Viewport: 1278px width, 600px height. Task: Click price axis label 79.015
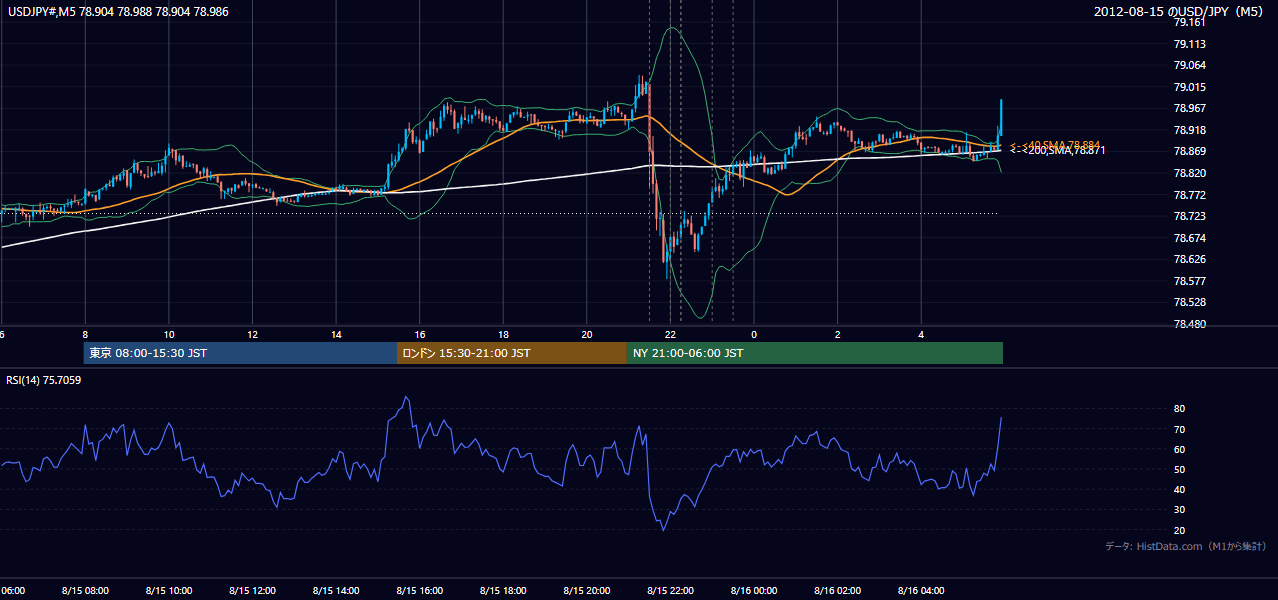tap(1189, 87)
